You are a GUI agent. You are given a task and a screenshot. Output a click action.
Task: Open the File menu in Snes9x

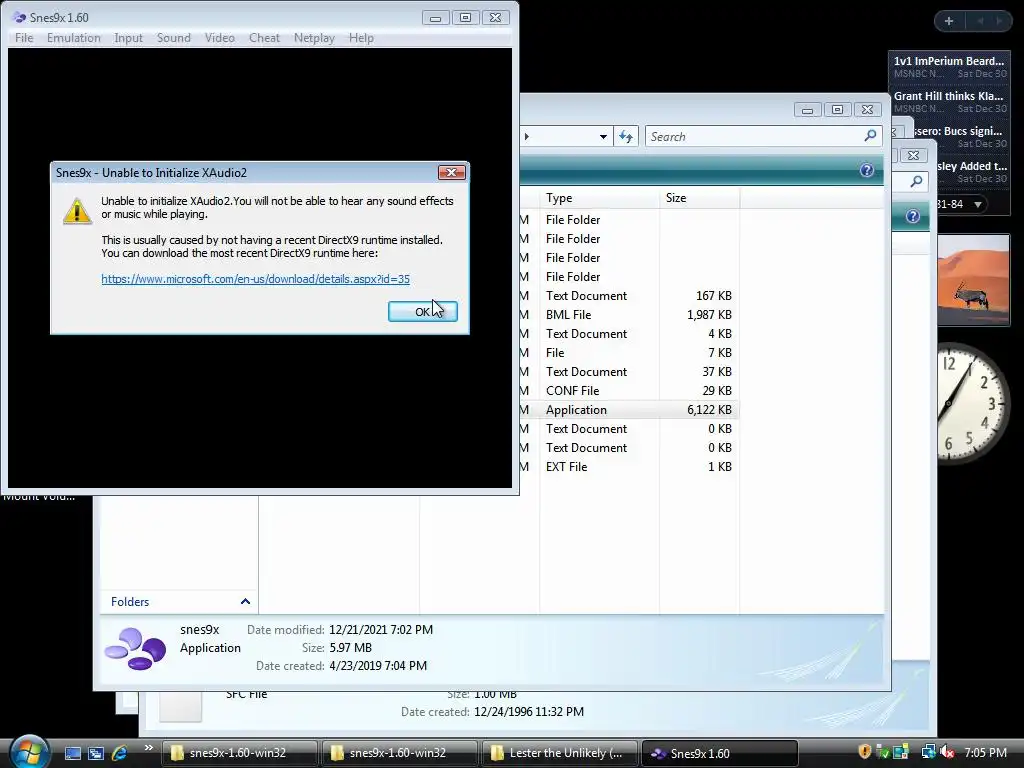pyautogui.click(x=24, y=38)
